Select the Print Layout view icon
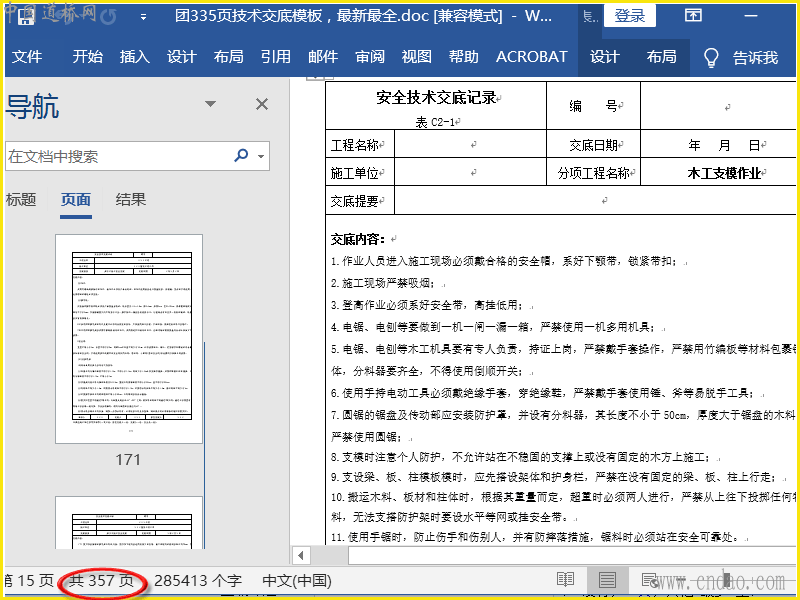 coord(607,580)
